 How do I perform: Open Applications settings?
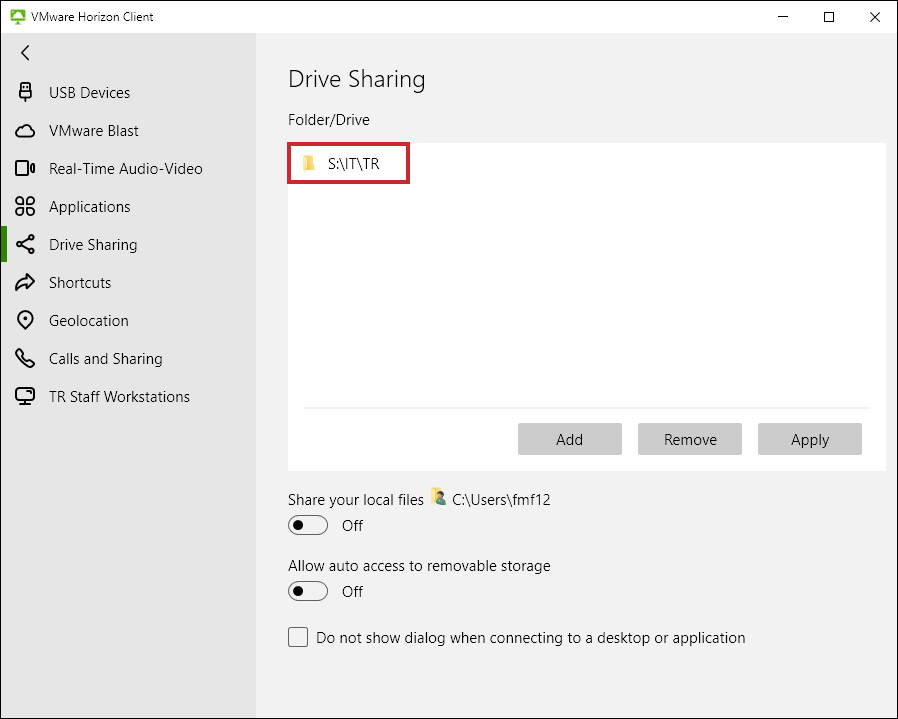[90, 207]
